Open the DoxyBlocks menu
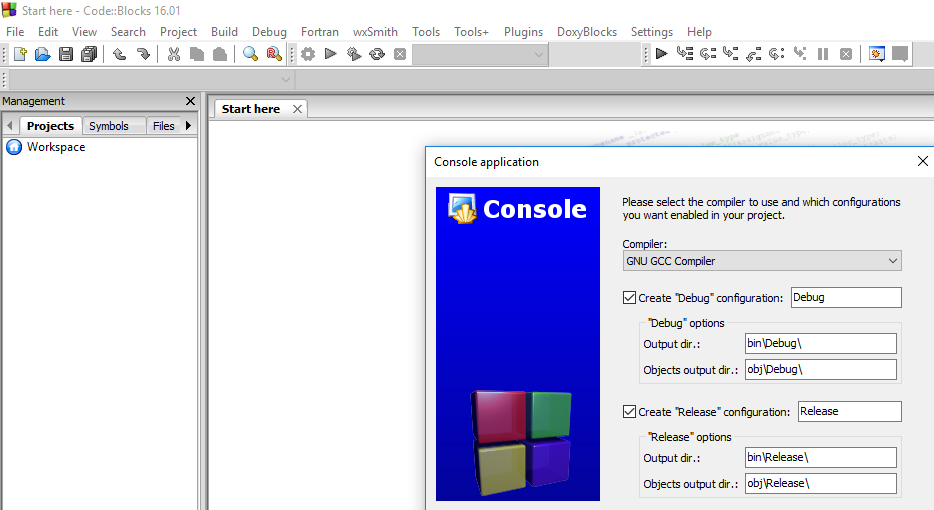The image size is (934, 510). (x=587, y=32)
